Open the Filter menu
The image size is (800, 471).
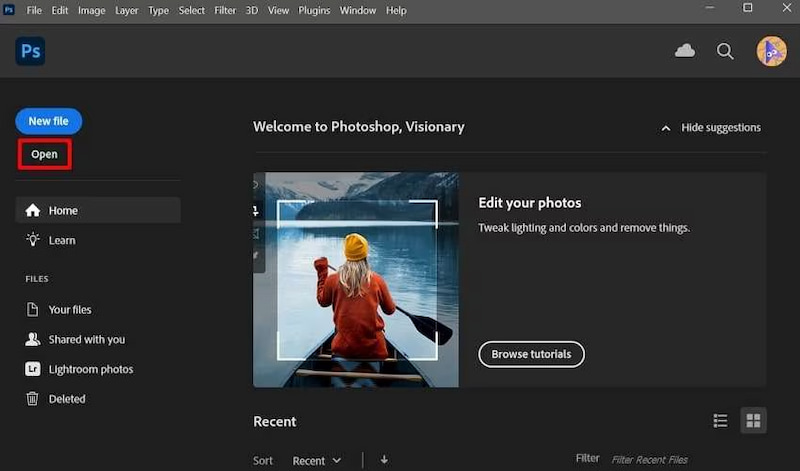[225, 10]
